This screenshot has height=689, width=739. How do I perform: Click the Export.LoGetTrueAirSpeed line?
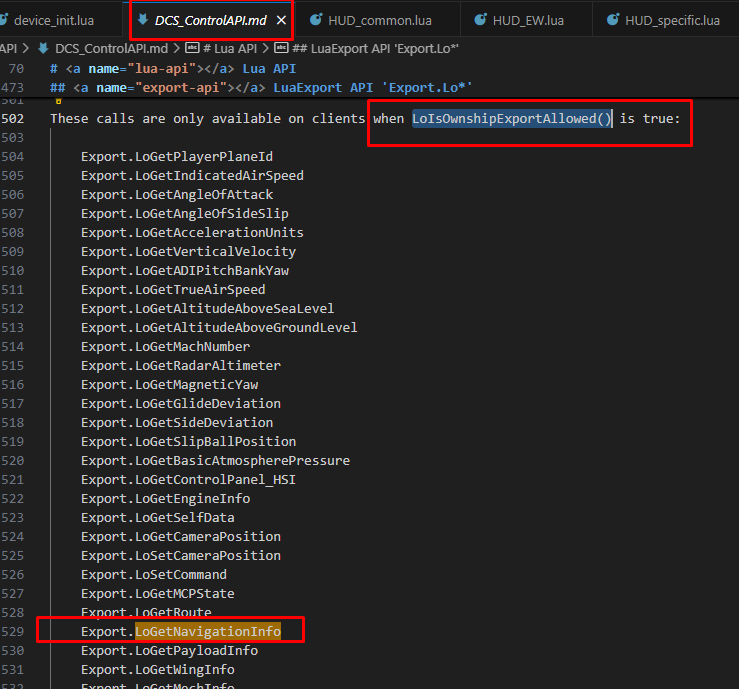[x=173, y=290]
